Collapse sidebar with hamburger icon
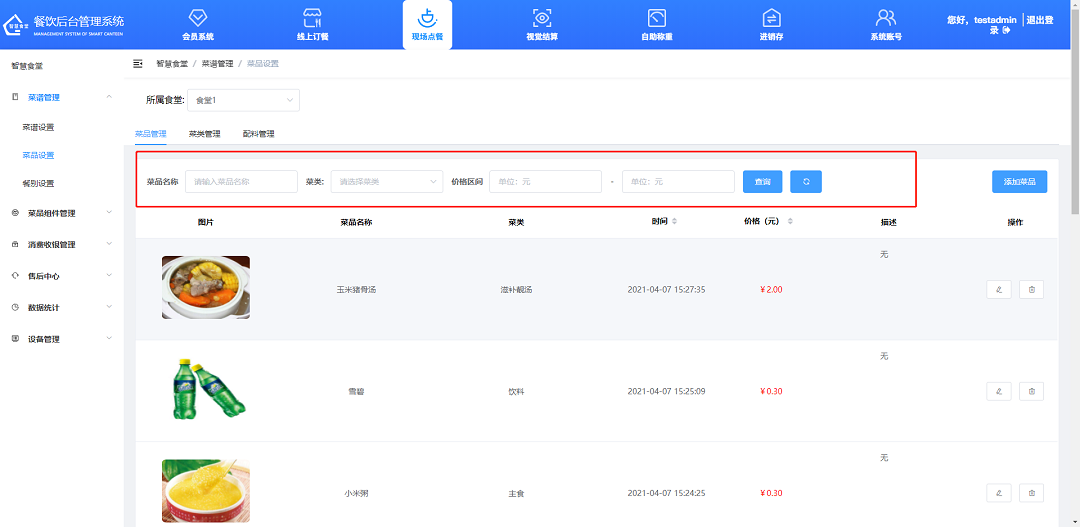The height and width of the screenshot is (527, 1080). [x=138, y=63]
